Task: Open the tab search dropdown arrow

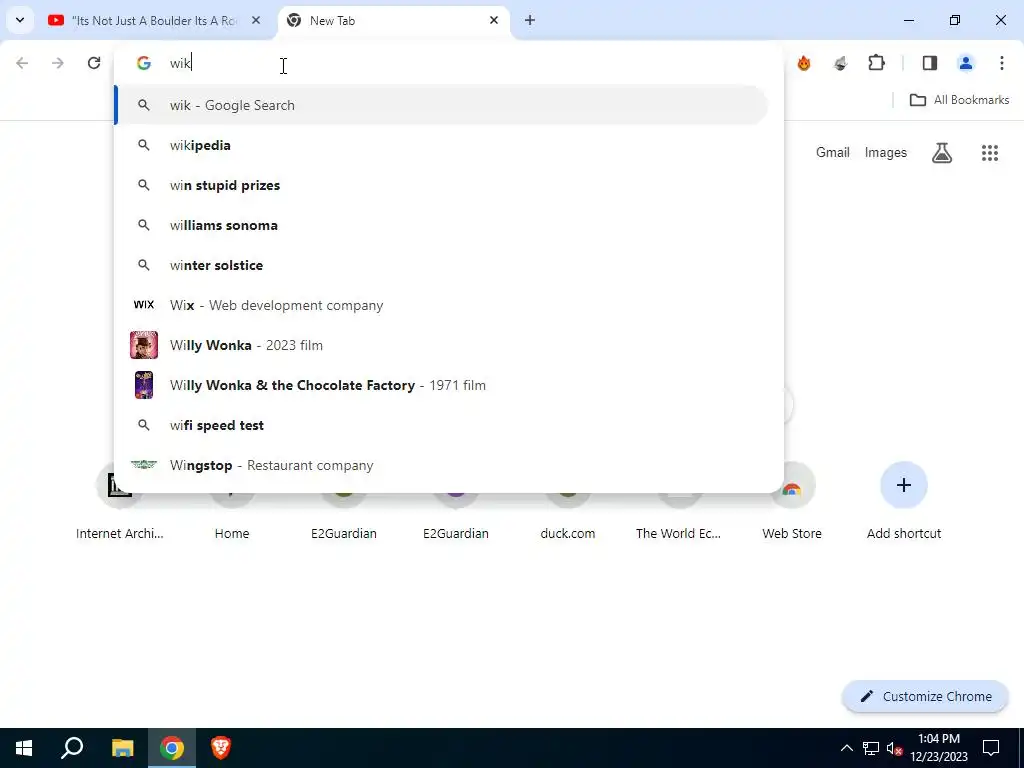Action: click(x=20, y=20)
